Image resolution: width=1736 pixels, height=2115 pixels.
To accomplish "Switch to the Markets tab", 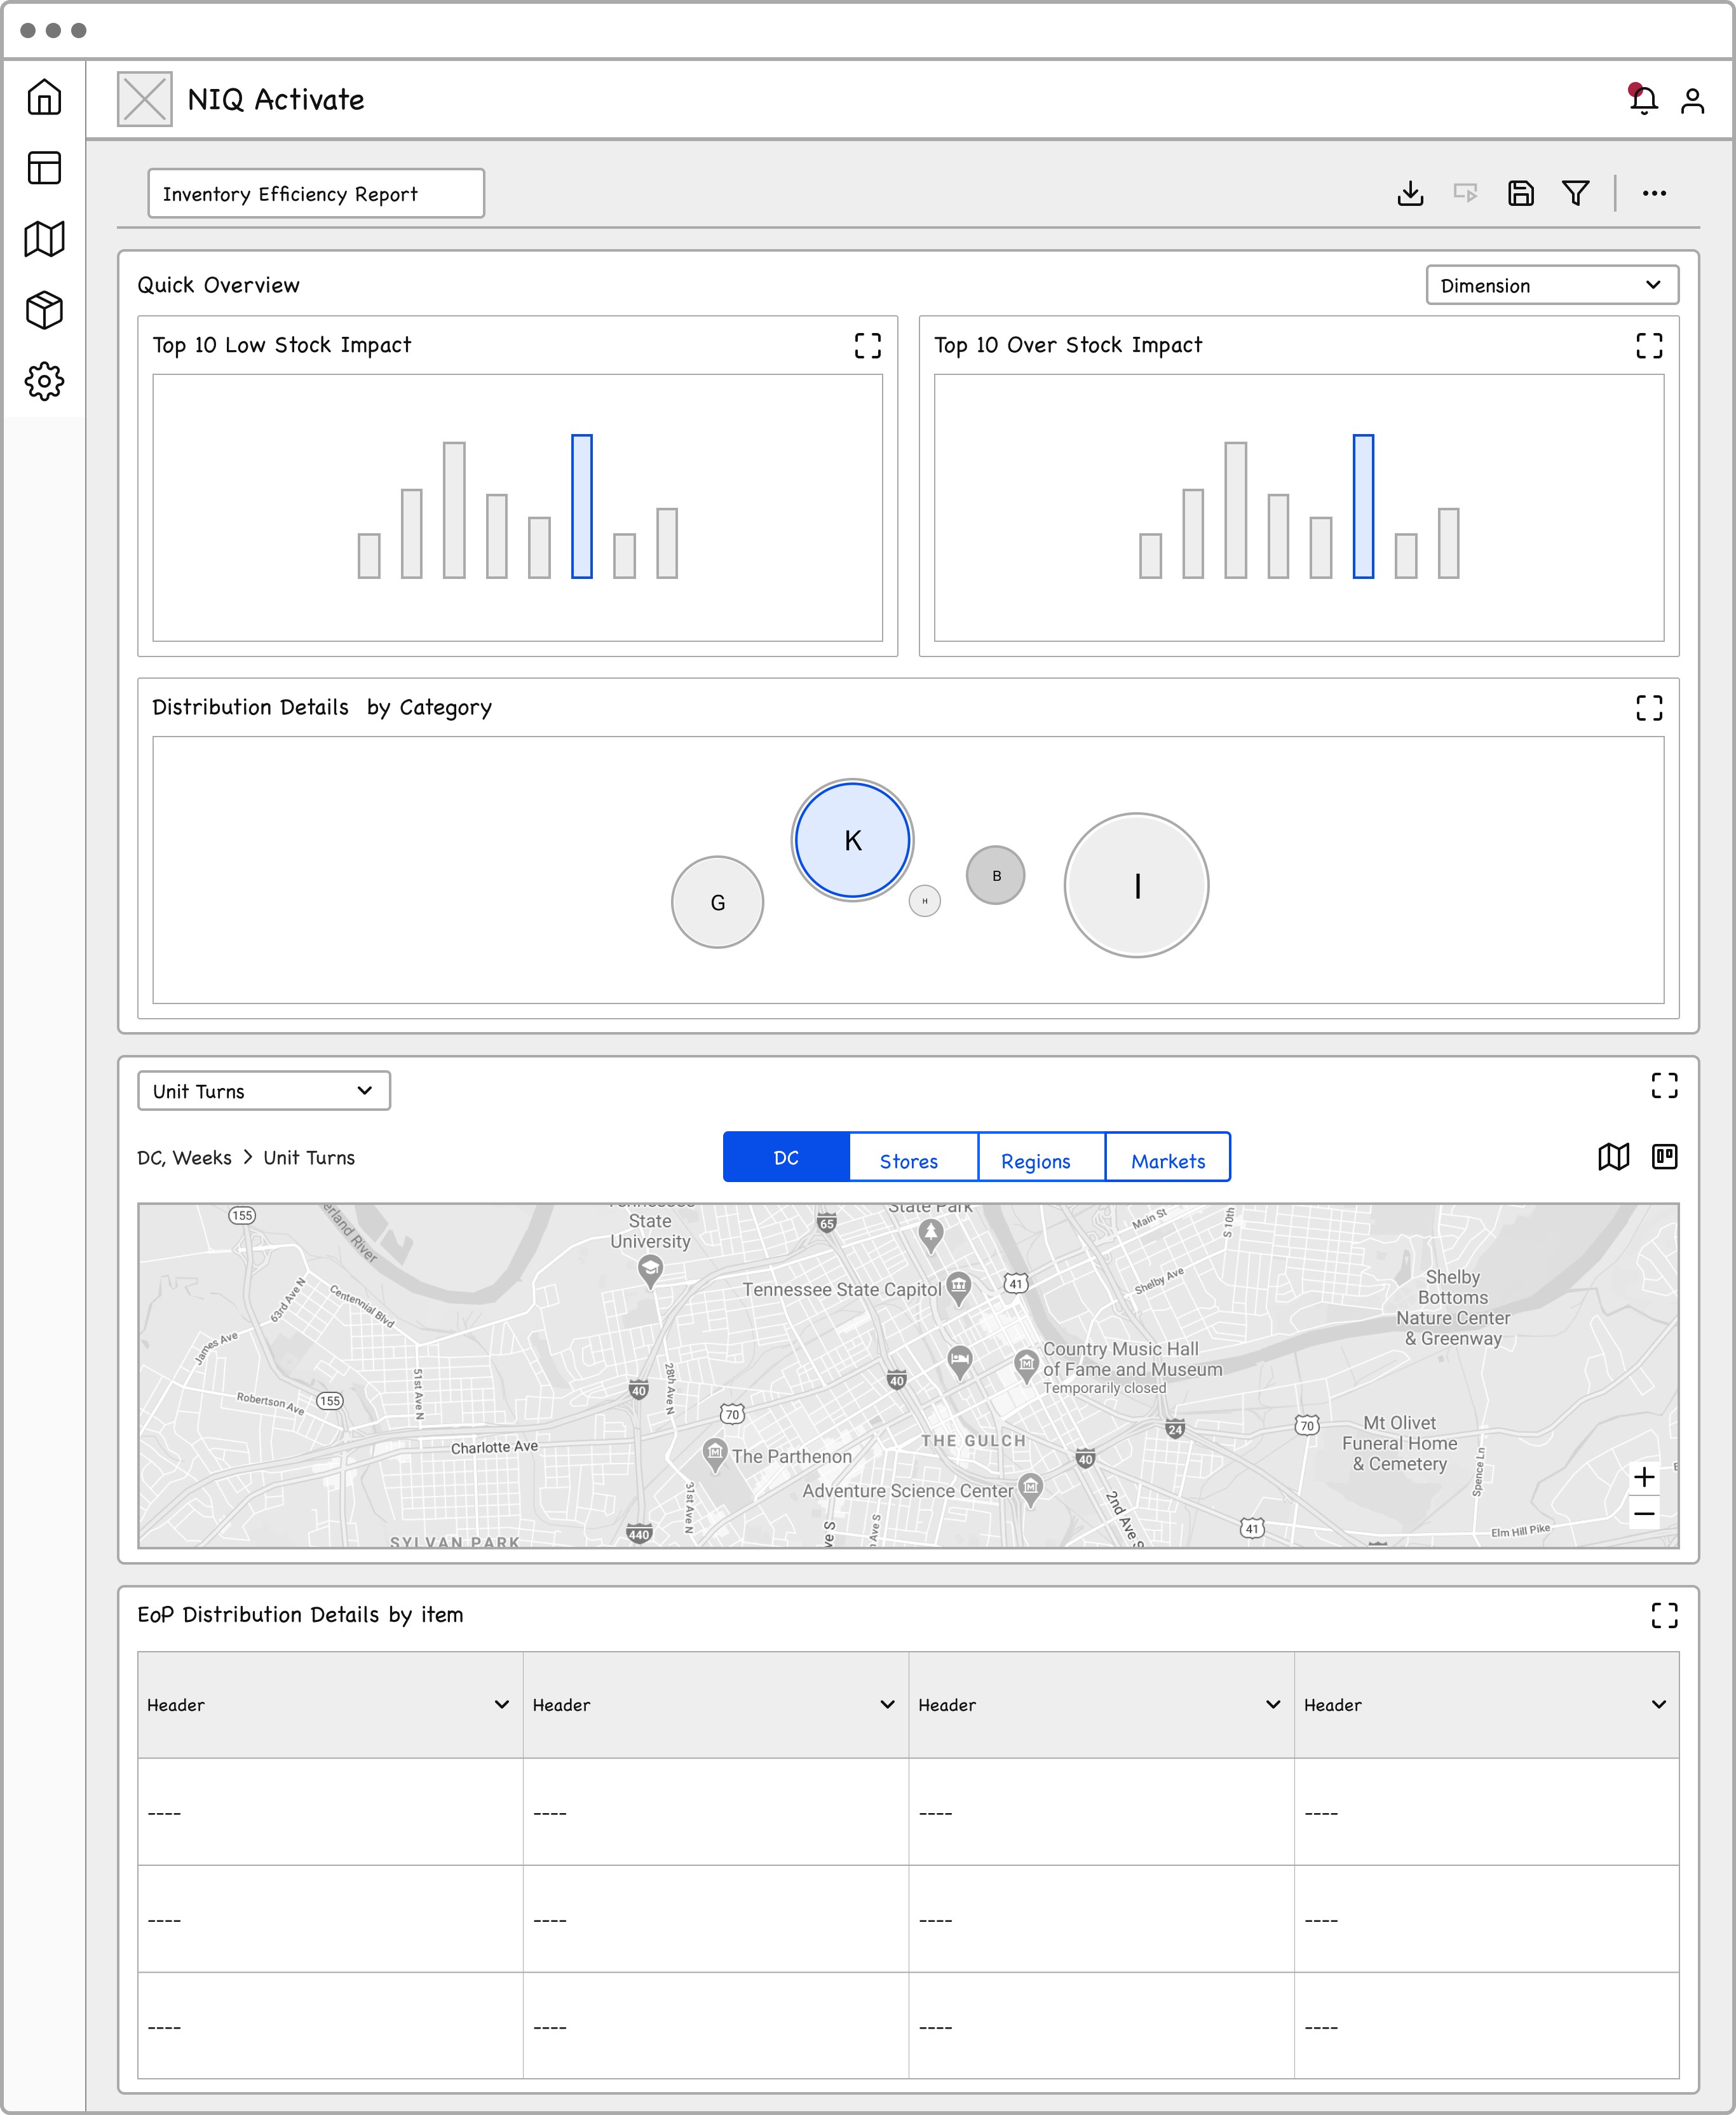I will tap(1168, 1160).
